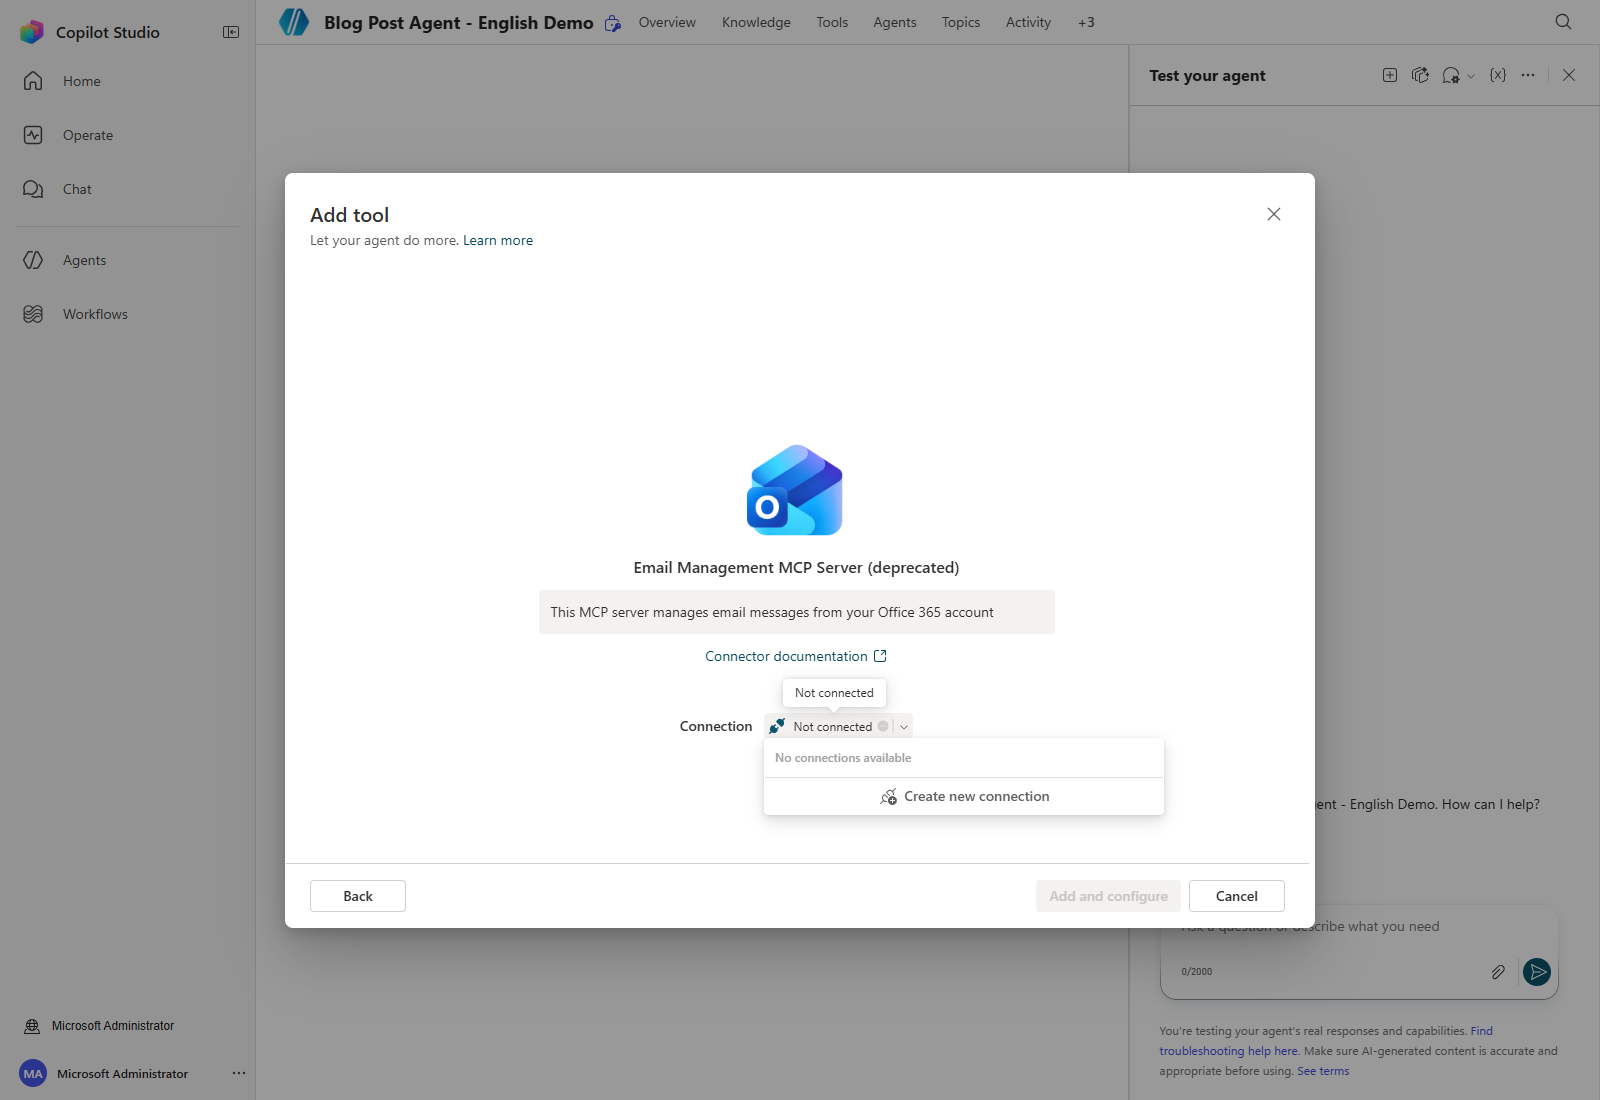Close the Test your agent panel

coord(1569,75)
